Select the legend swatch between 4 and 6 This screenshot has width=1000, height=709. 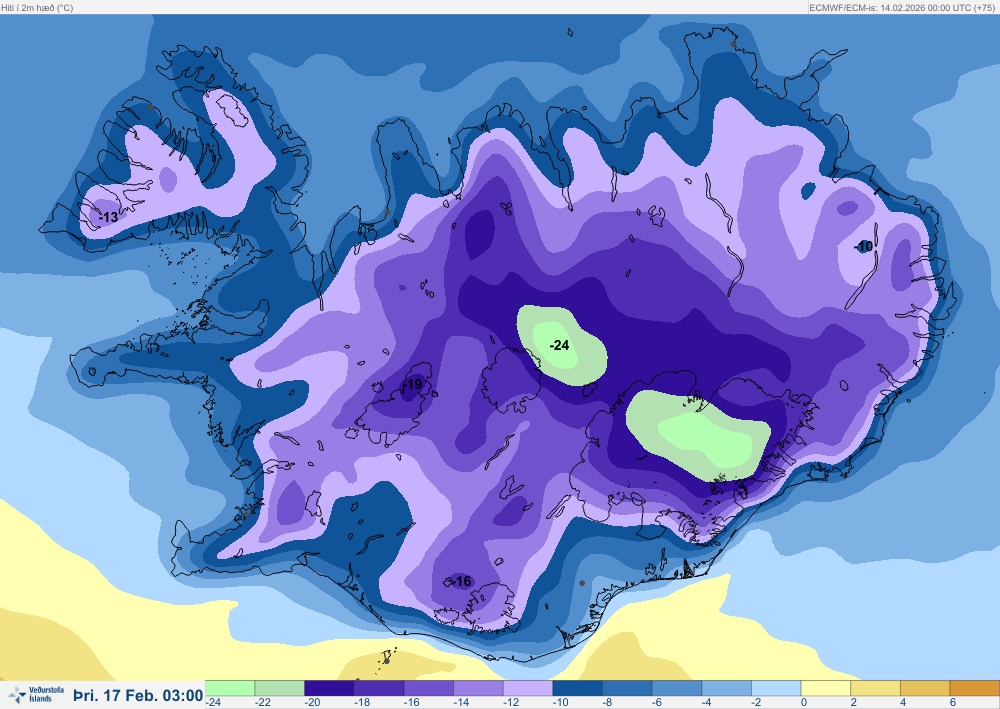pos(925,688)
